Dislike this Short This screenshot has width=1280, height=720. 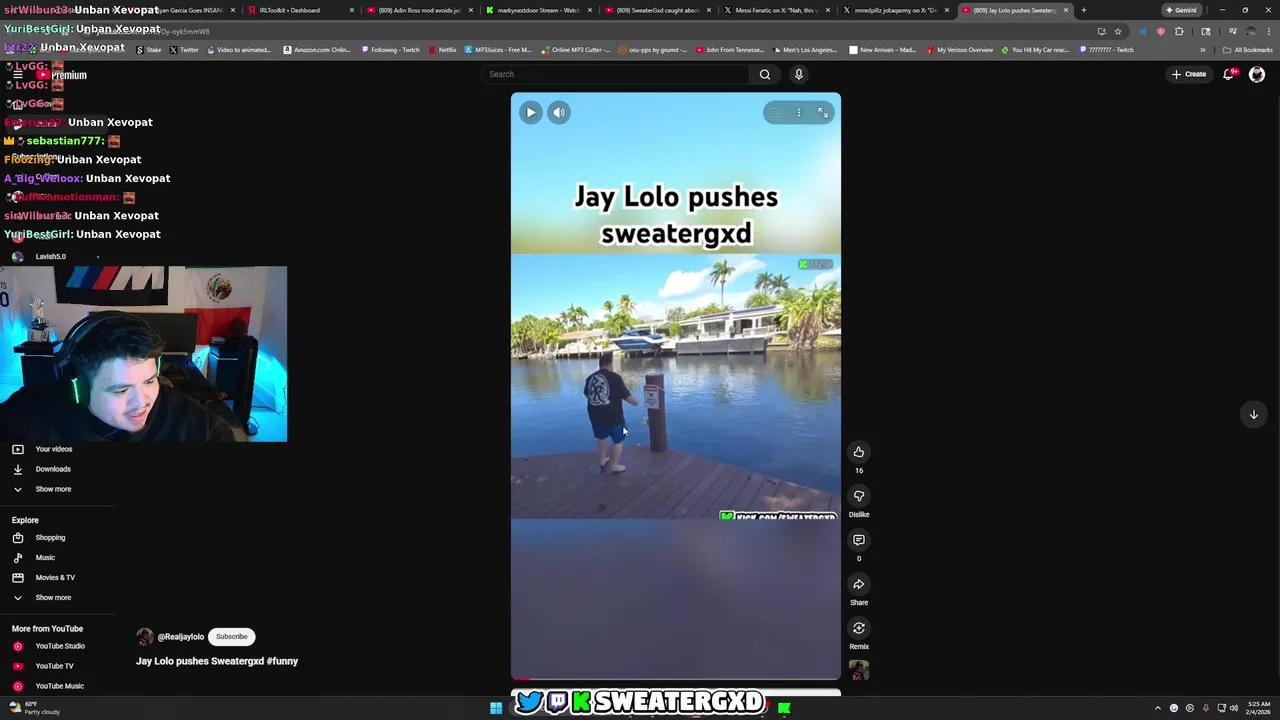click(858, 496)
